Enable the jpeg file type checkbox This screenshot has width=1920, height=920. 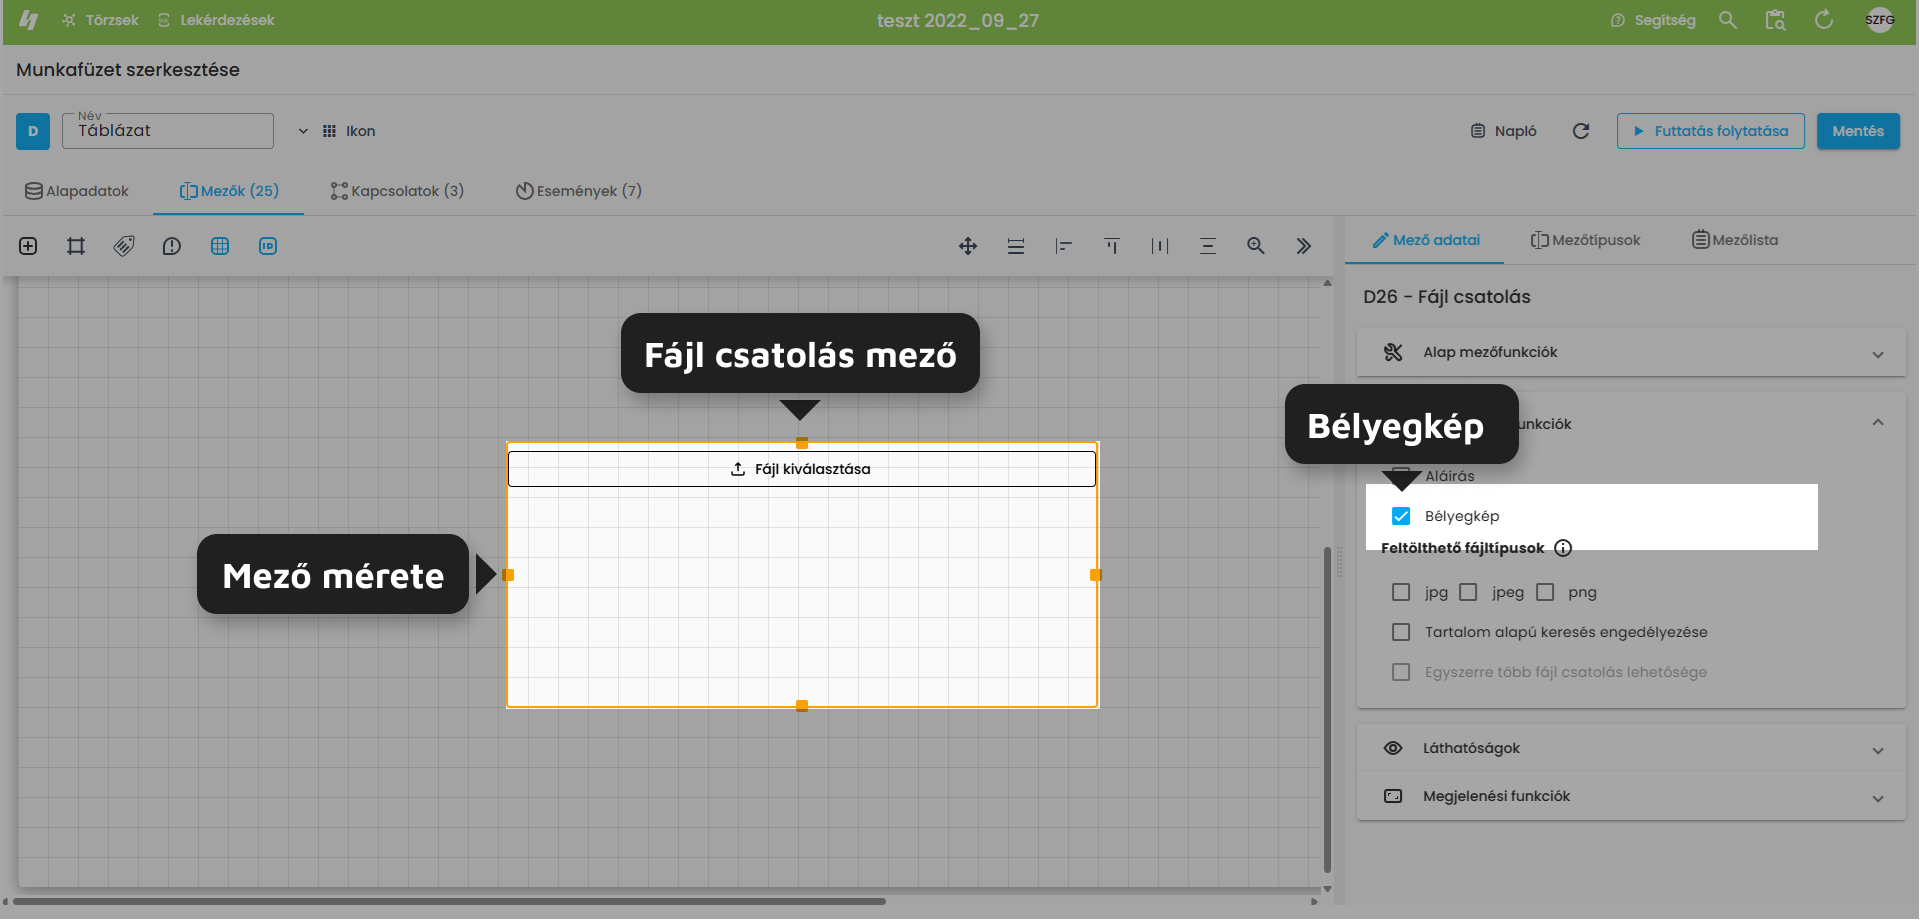tap(1468, 592)
